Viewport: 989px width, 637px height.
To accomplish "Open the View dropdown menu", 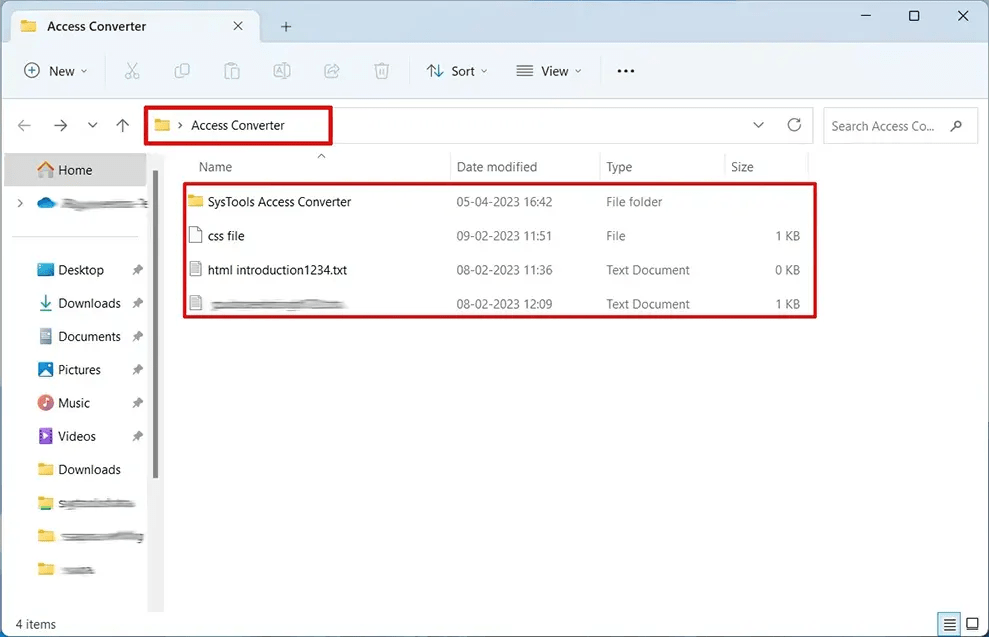I will 549,70.
